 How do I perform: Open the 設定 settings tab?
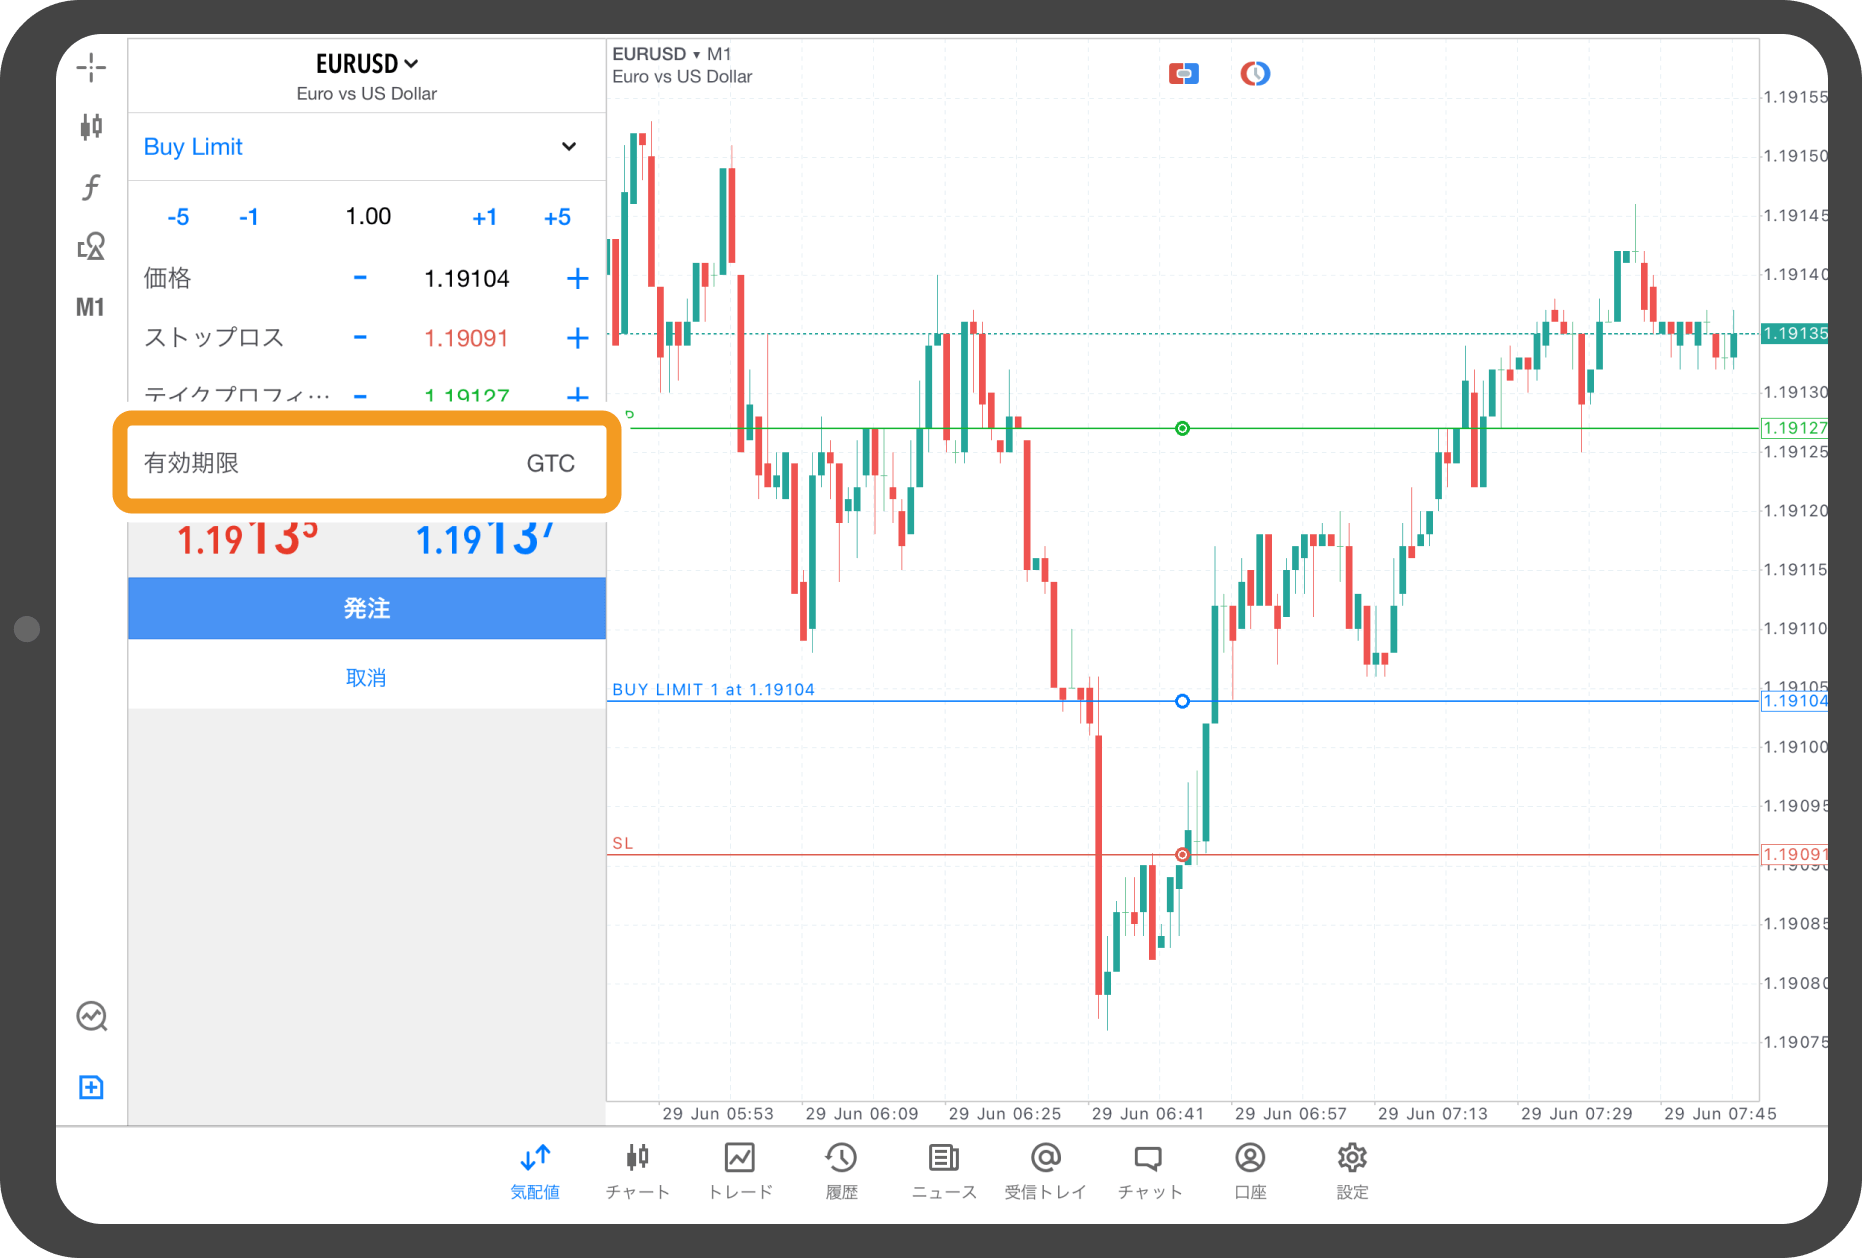coord(1352,1171)
